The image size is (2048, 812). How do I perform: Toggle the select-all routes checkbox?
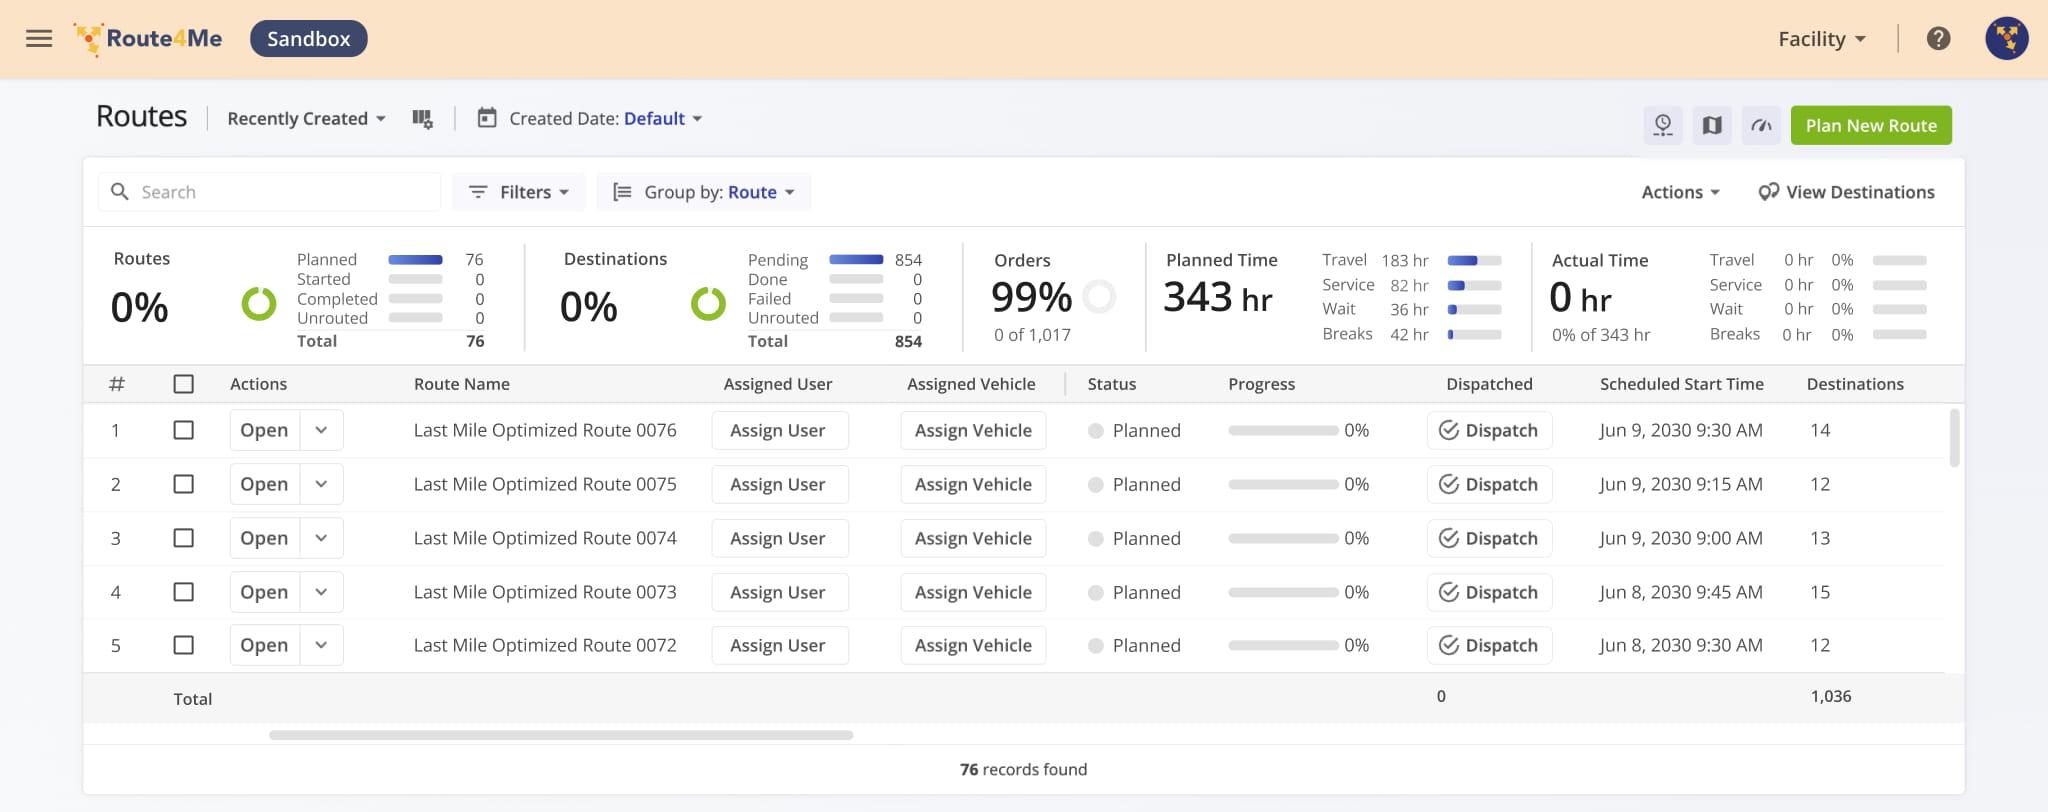click(x=184, y=384)
